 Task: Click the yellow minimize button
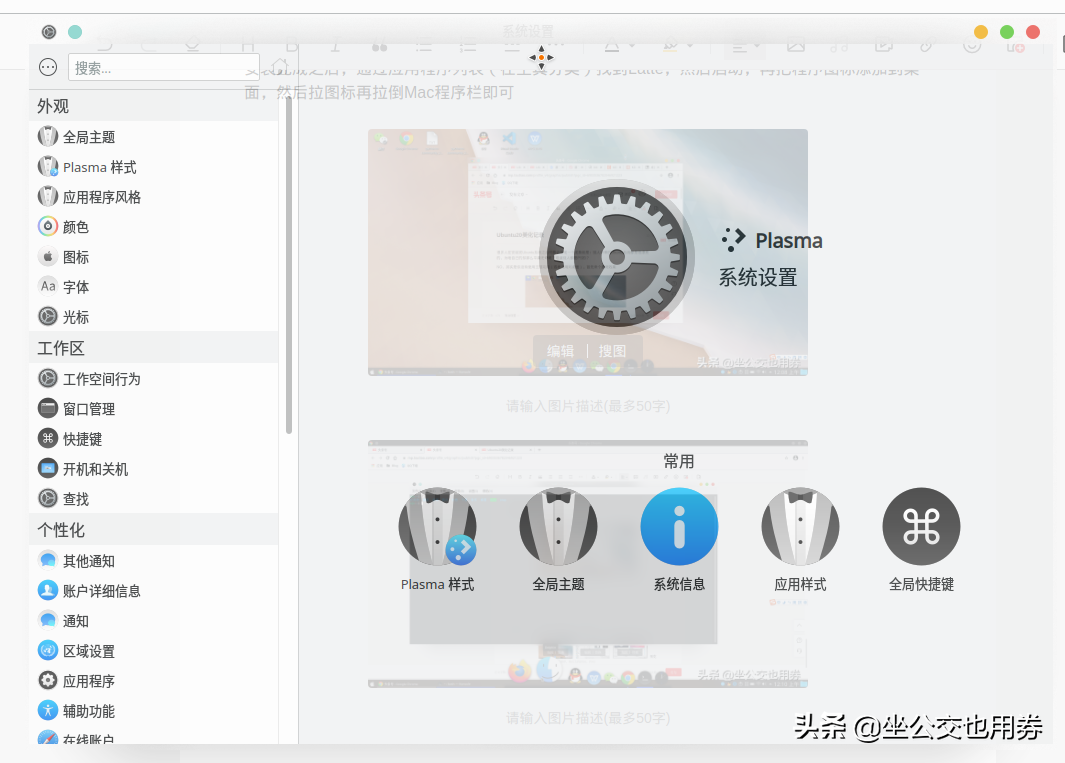pyautogui.click(x=981, y=32)
